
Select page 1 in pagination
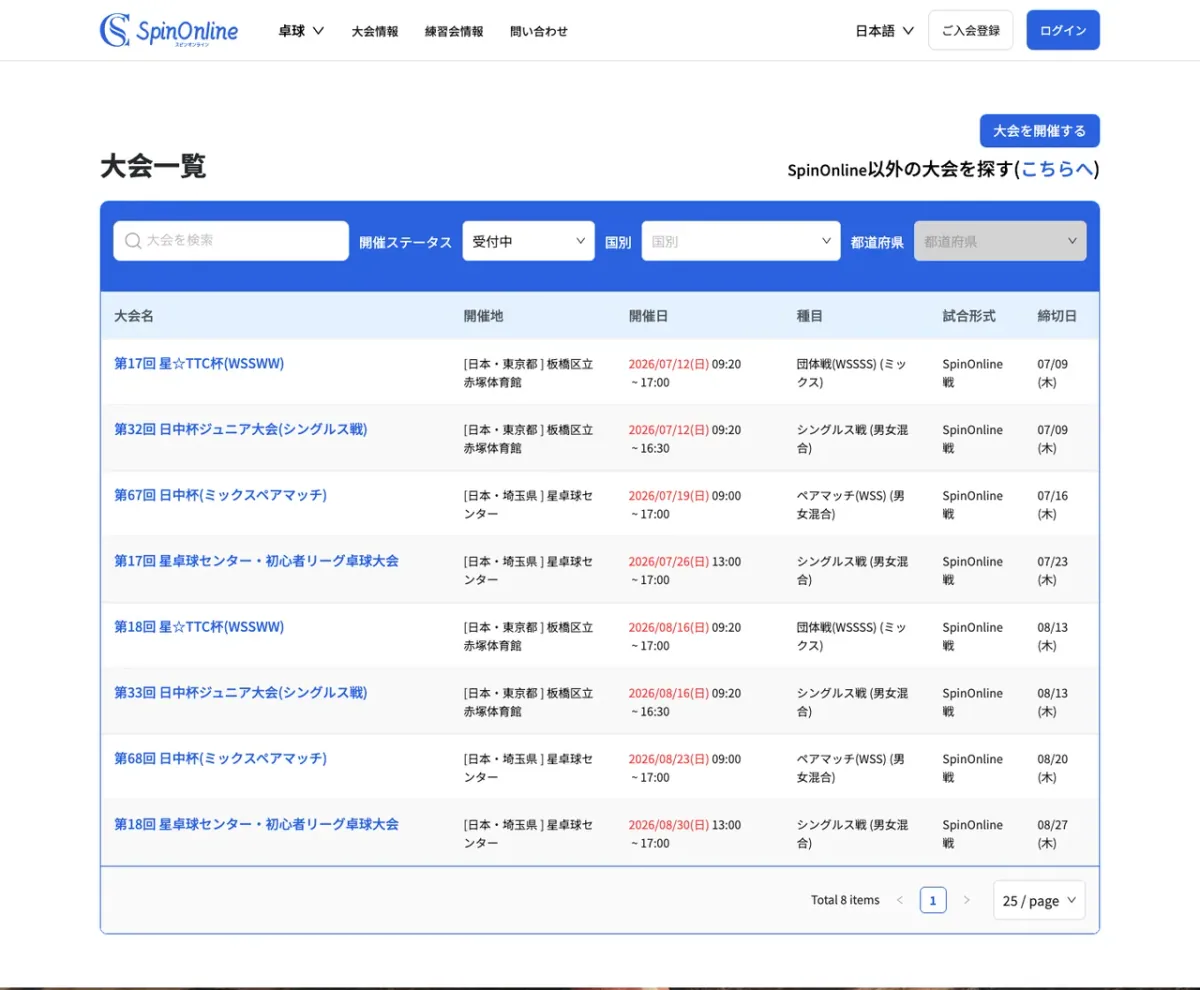[x=933, y=900]
